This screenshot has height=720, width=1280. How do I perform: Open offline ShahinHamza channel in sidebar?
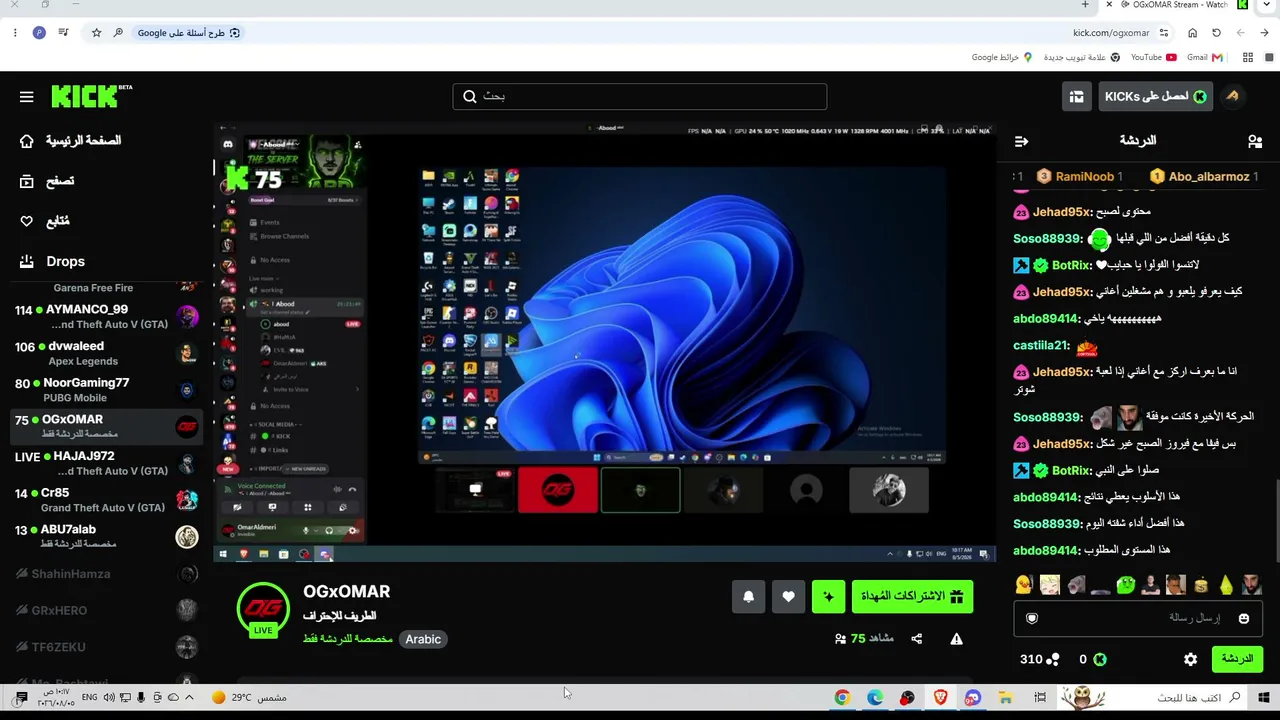tap(106, 574)
